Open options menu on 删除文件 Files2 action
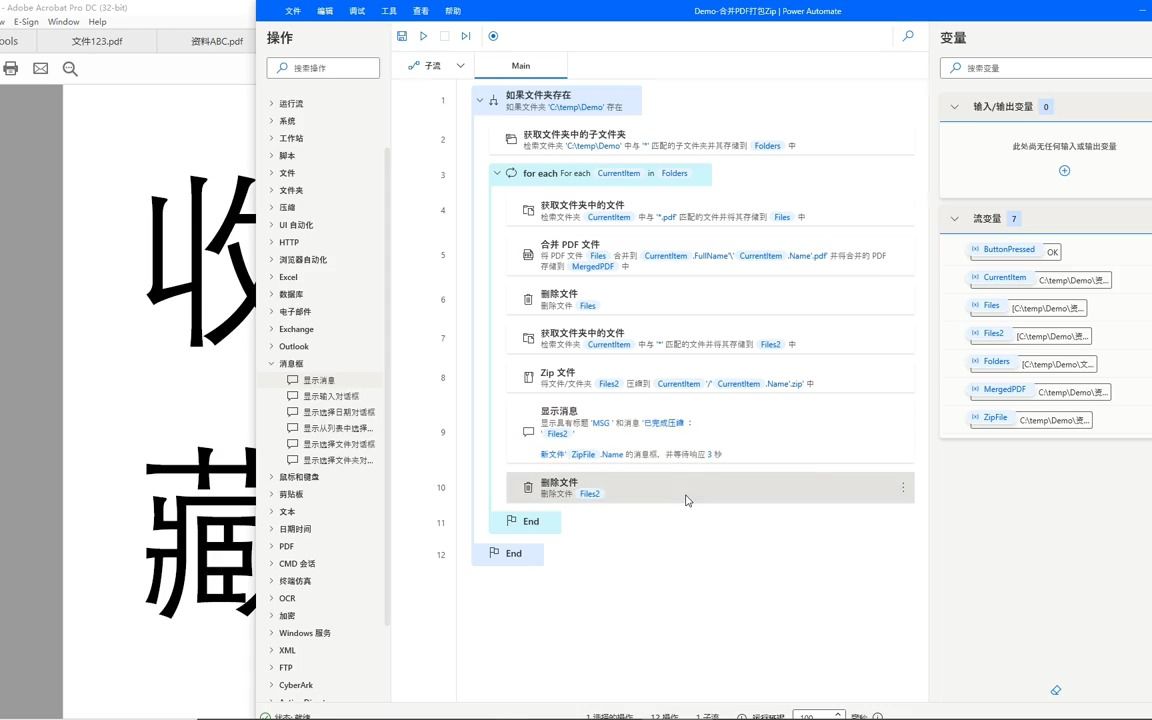The height and width of the screenshot is (720, 1152). coord(903,487)
